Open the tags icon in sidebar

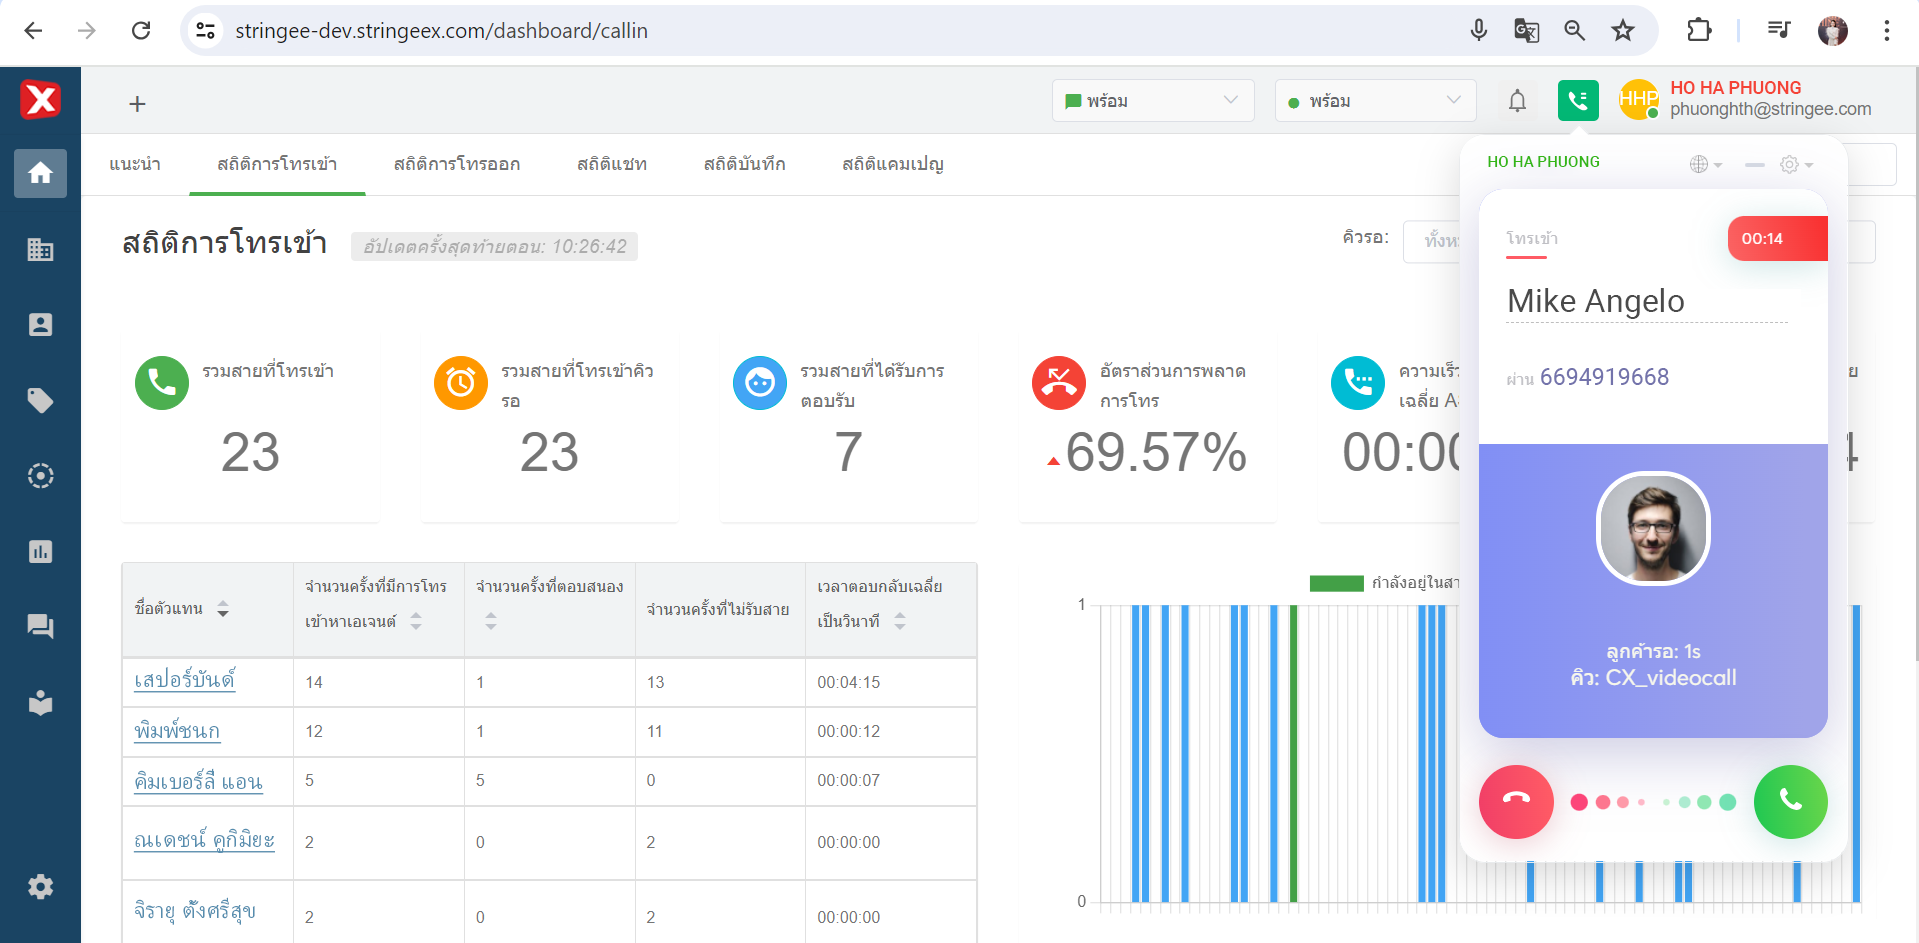click(x=40, y=401)
